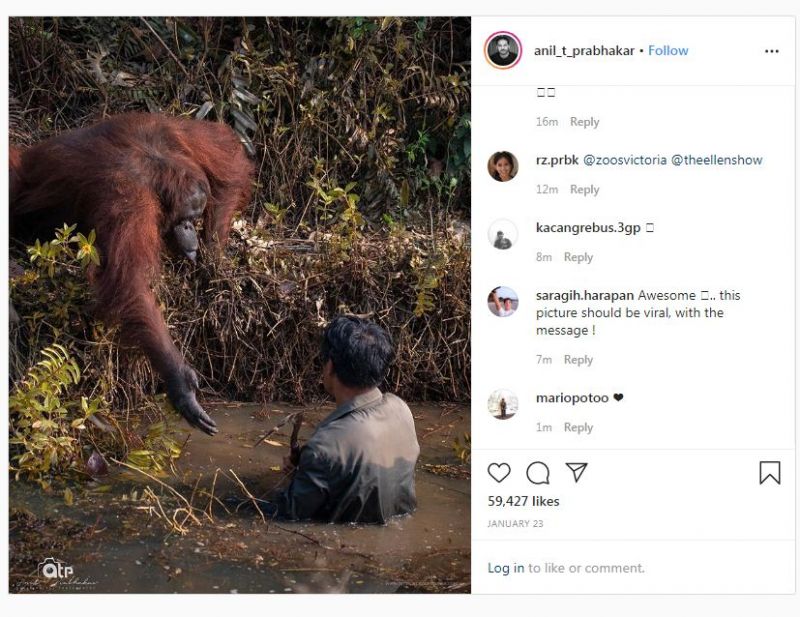
Task: Open rz.prbk commenter's avatar
Action: tap(503, 166)
